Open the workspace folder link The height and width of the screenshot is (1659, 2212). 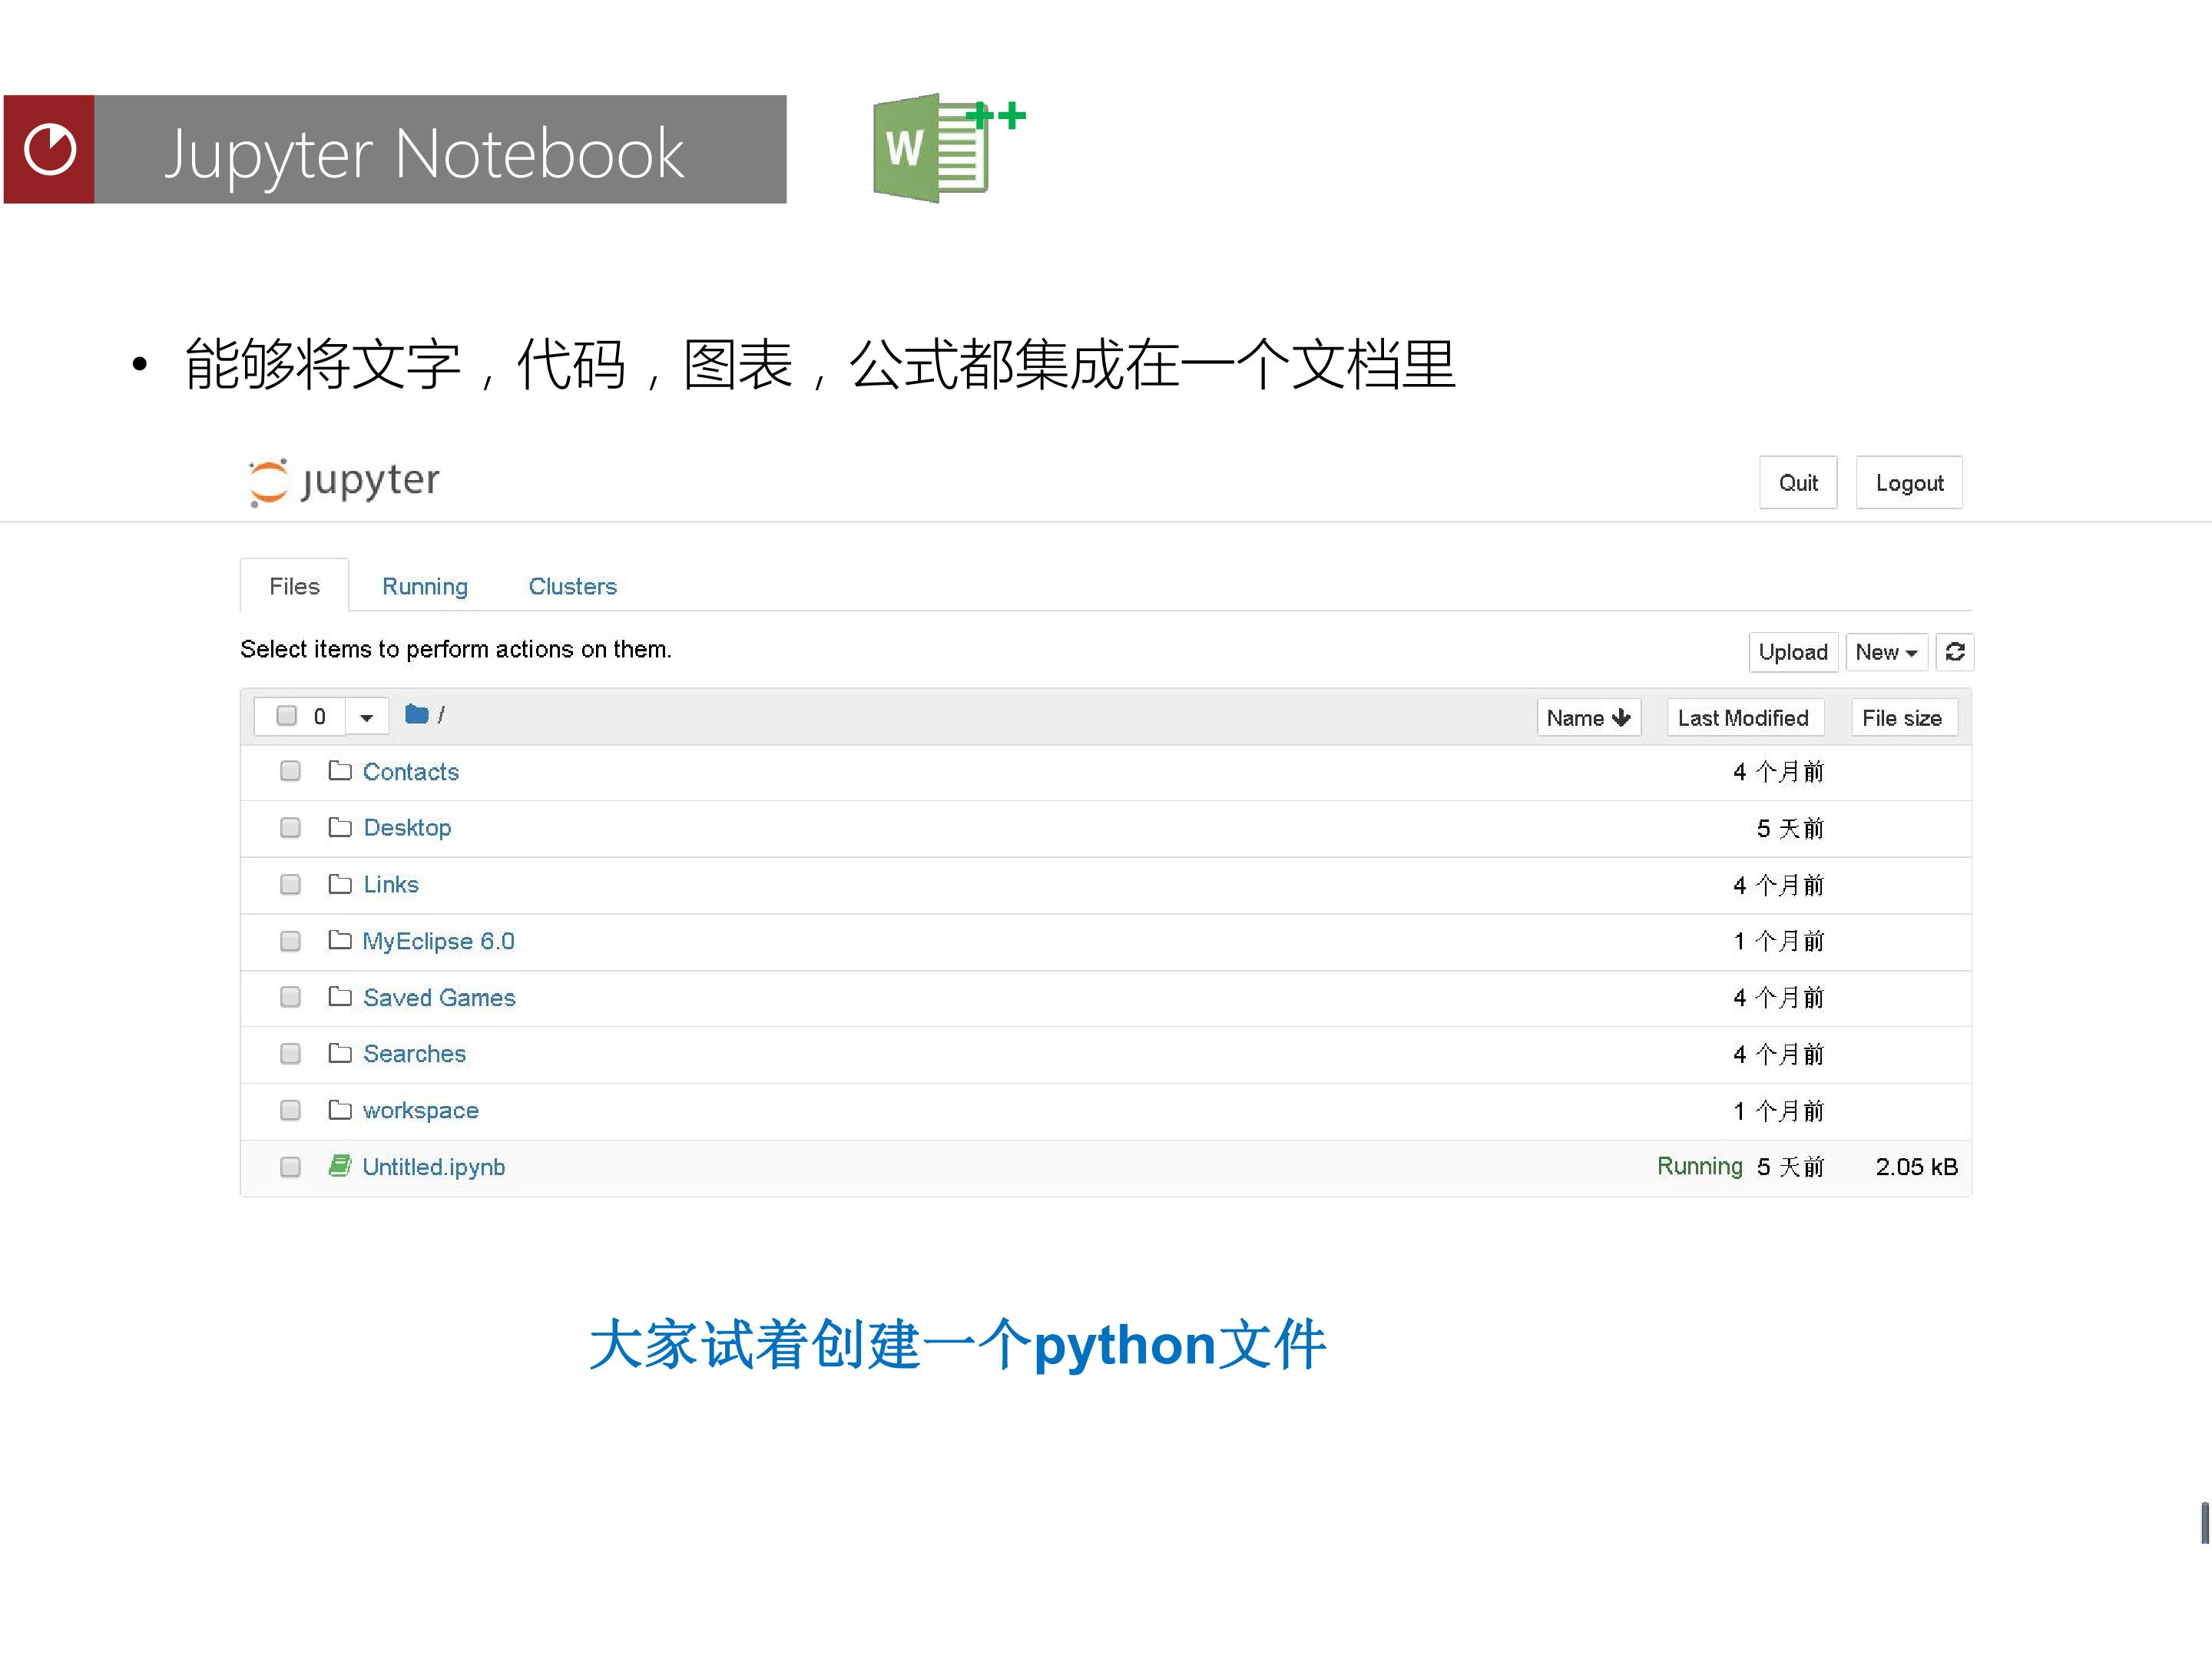420,1111
